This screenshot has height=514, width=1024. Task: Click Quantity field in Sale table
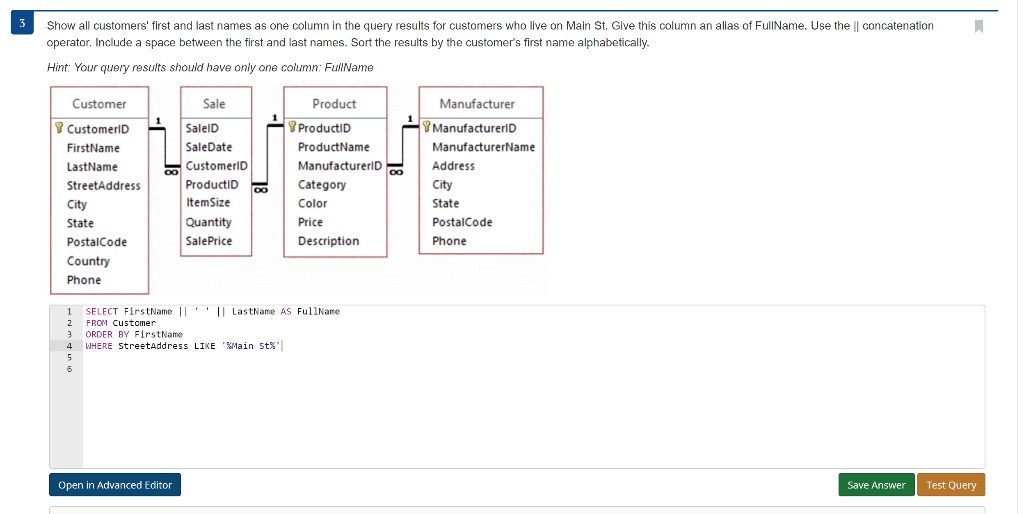coord(208,222)
